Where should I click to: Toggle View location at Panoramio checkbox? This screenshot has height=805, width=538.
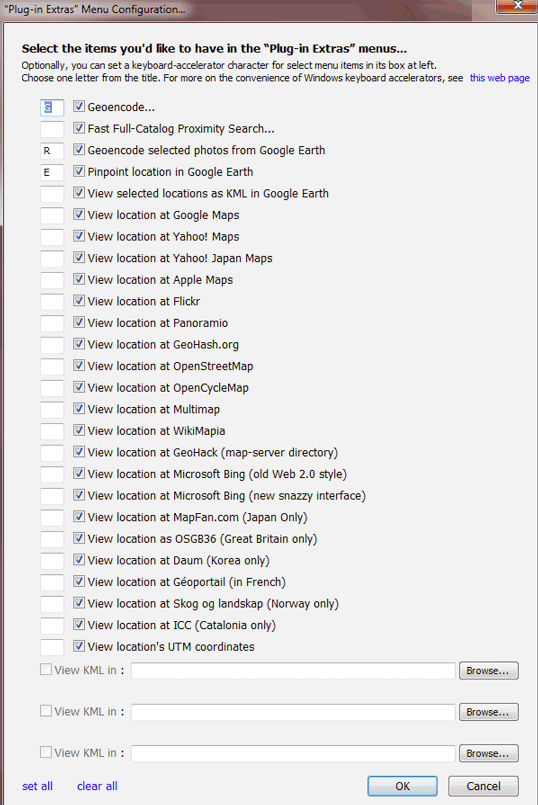click(x=79, y=322)
